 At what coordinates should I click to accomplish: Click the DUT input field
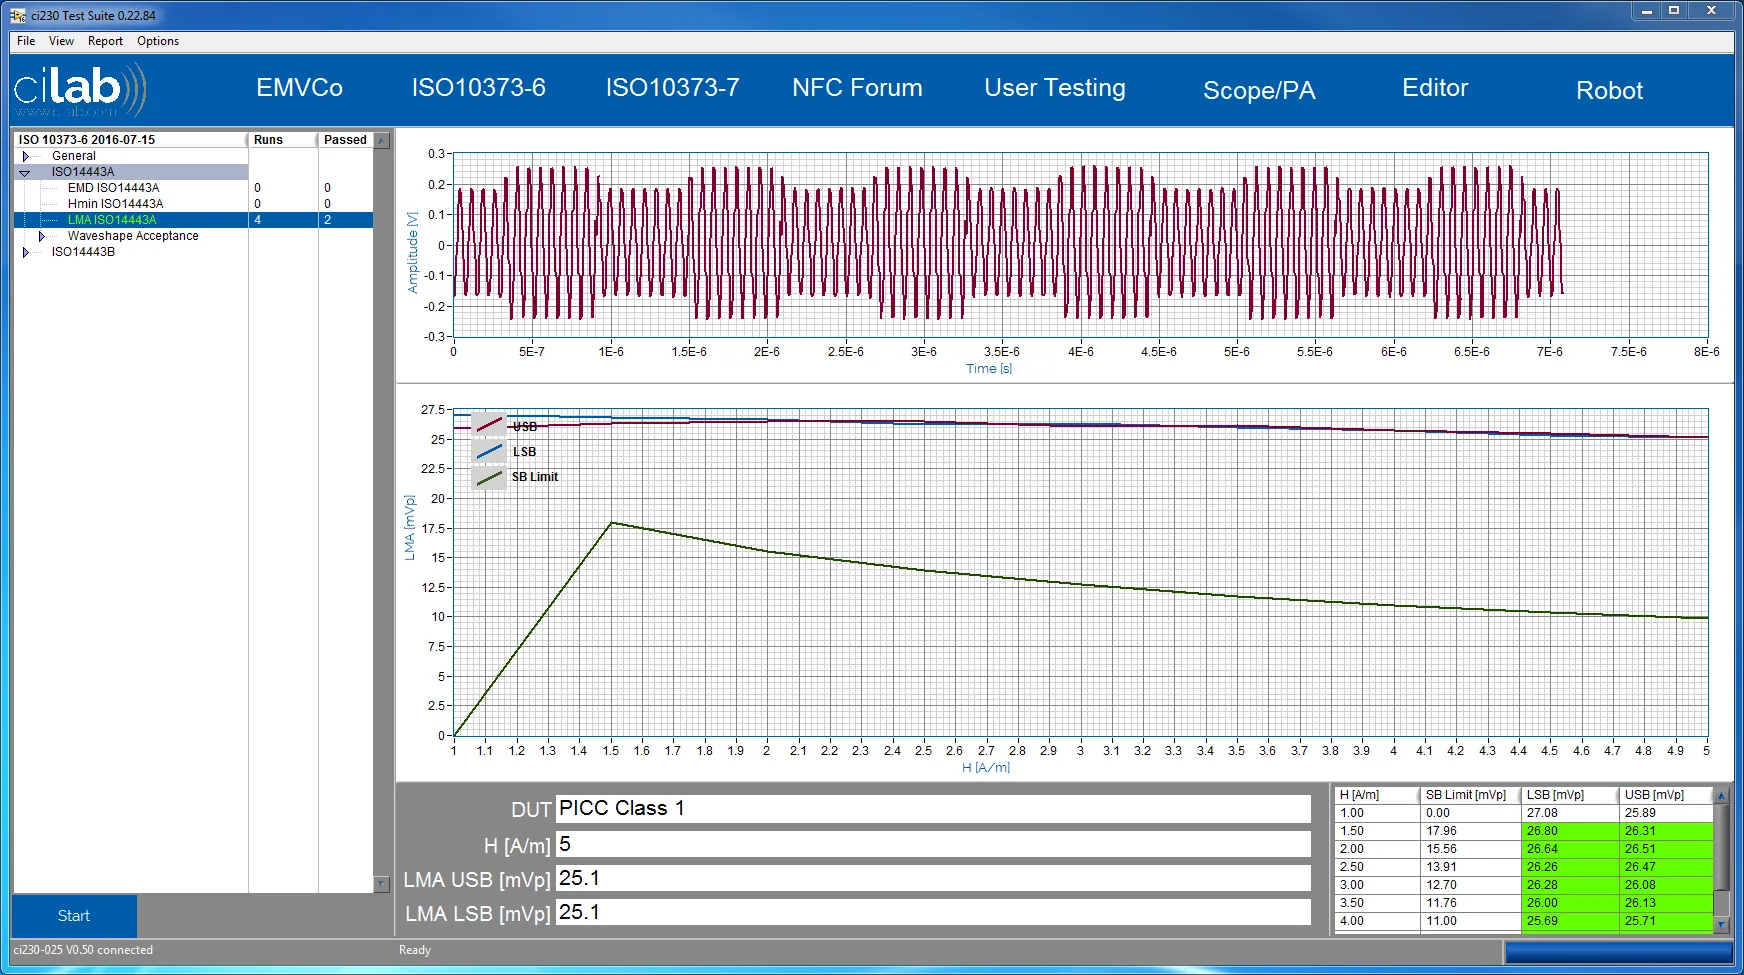point(933,809)
